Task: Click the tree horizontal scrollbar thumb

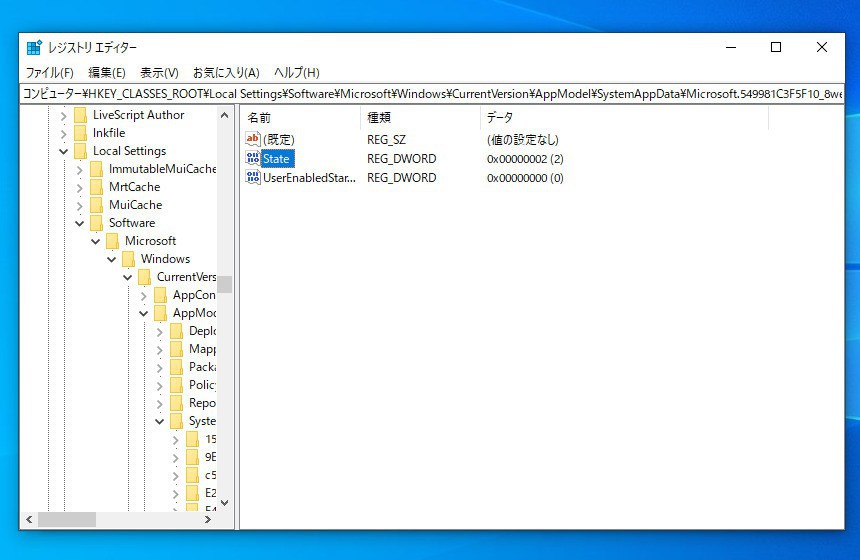Action: (x=67, y=519)
